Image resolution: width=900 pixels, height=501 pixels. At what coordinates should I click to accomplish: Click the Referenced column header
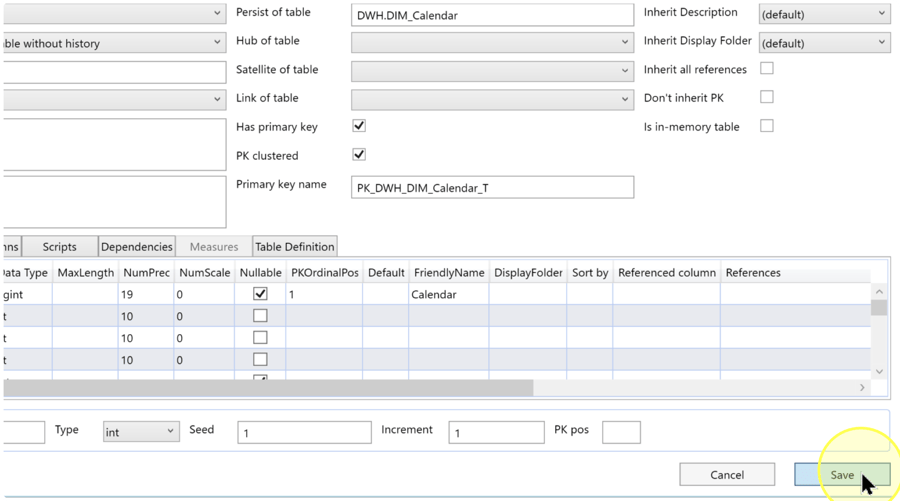[x=667, y=273]
